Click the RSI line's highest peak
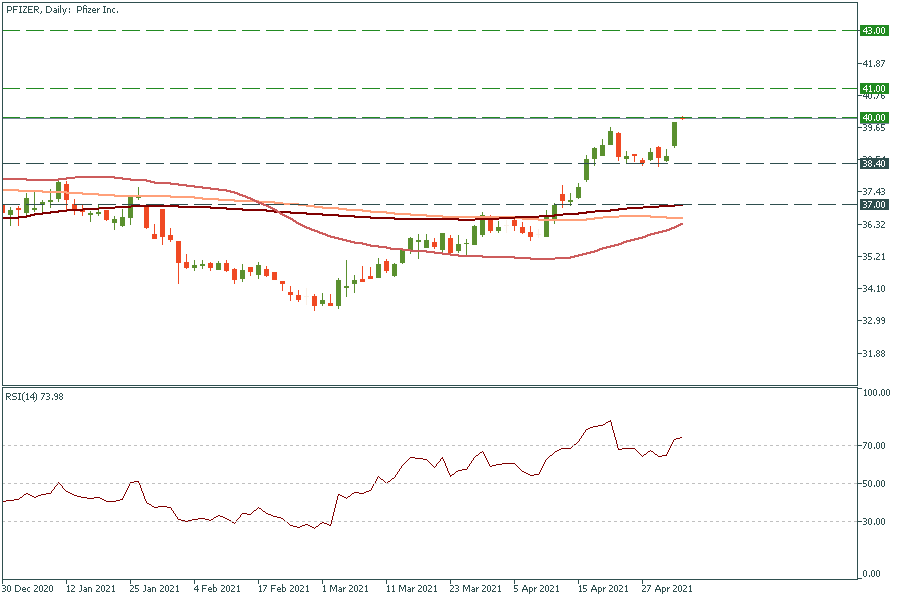This screenshot has width=900, height=600. coord(610,421)
